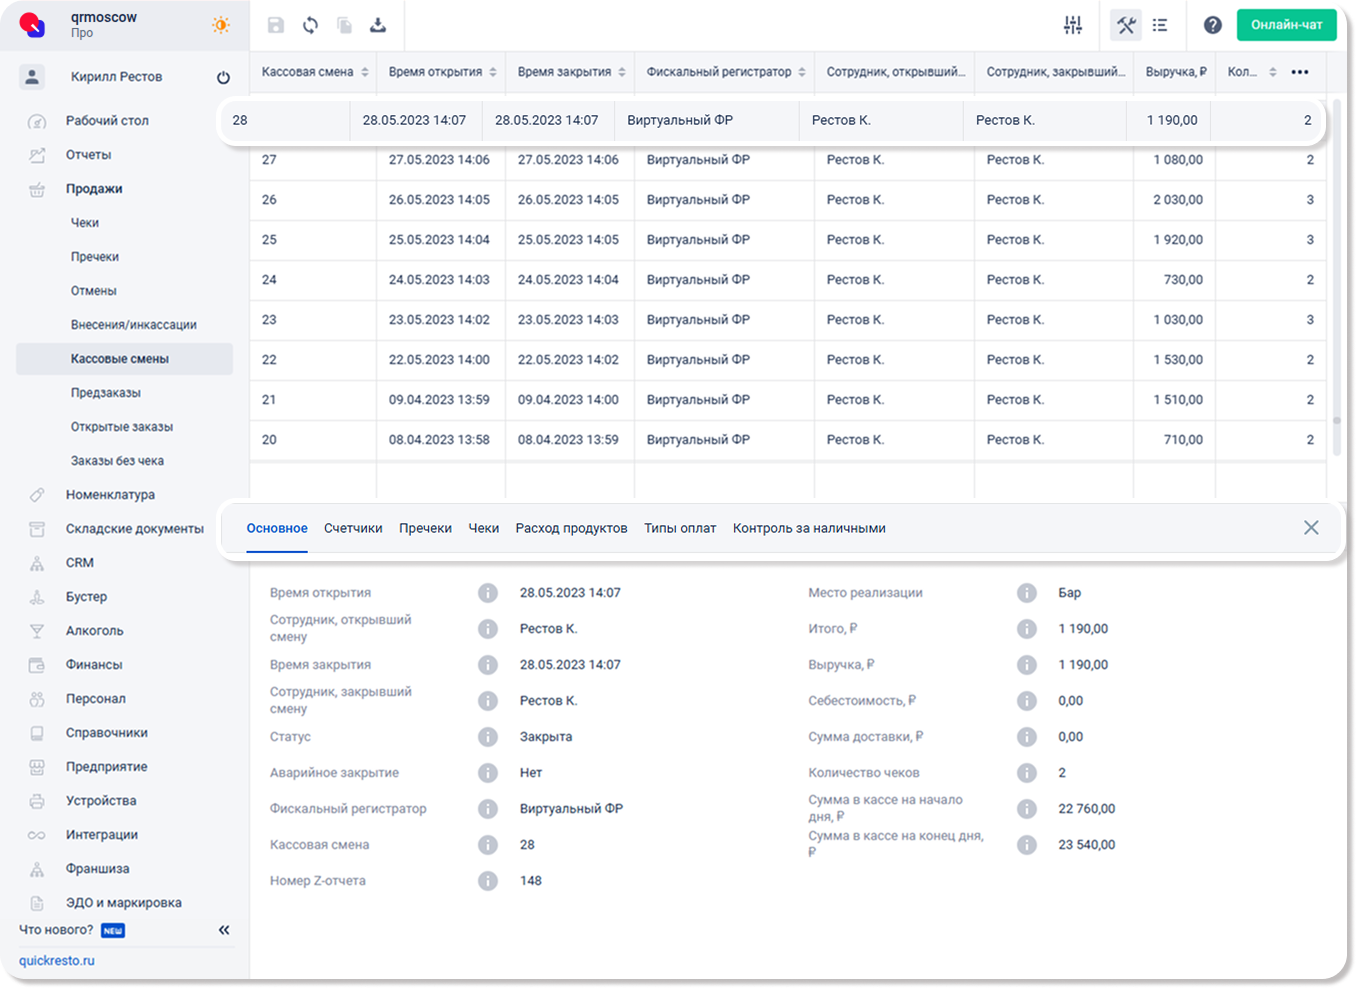Sort by Время открытия column arrows

(493, 72)
